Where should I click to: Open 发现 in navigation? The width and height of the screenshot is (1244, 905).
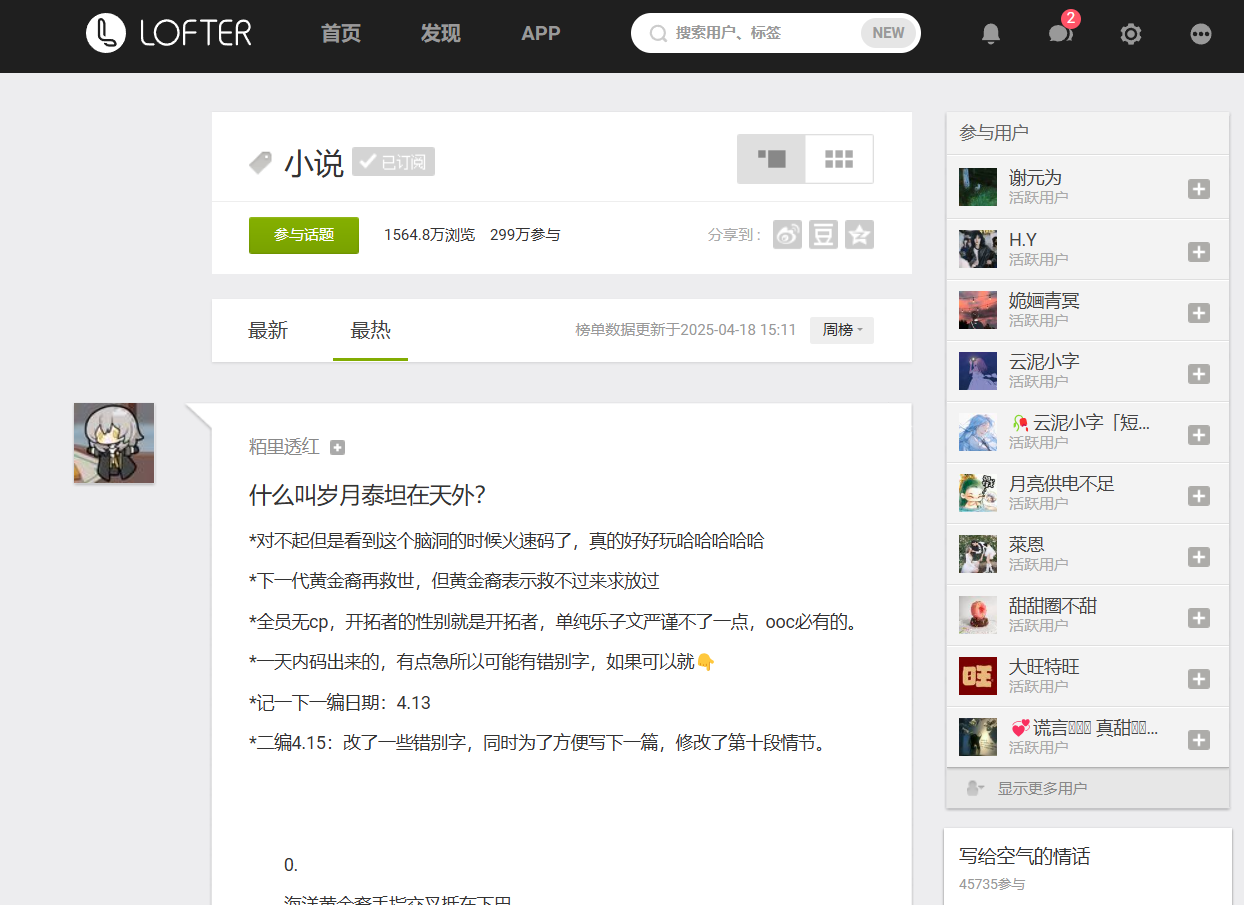[441, 34]
